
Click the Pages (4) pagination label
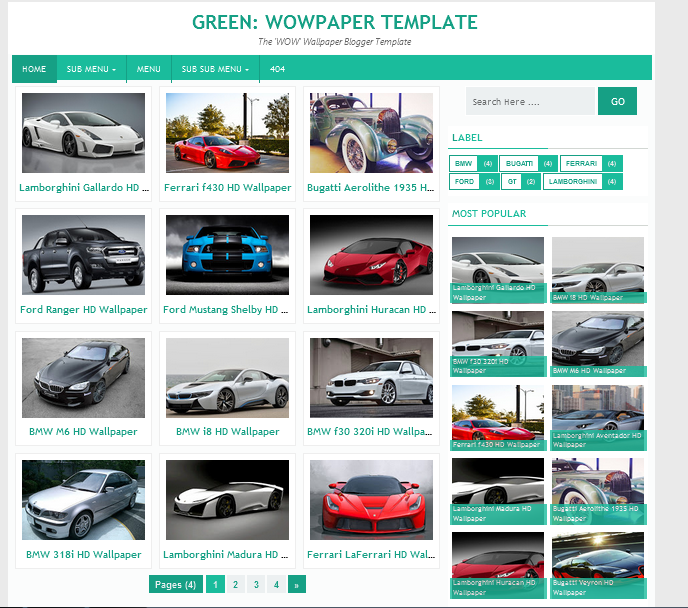[x=176, y=584]
